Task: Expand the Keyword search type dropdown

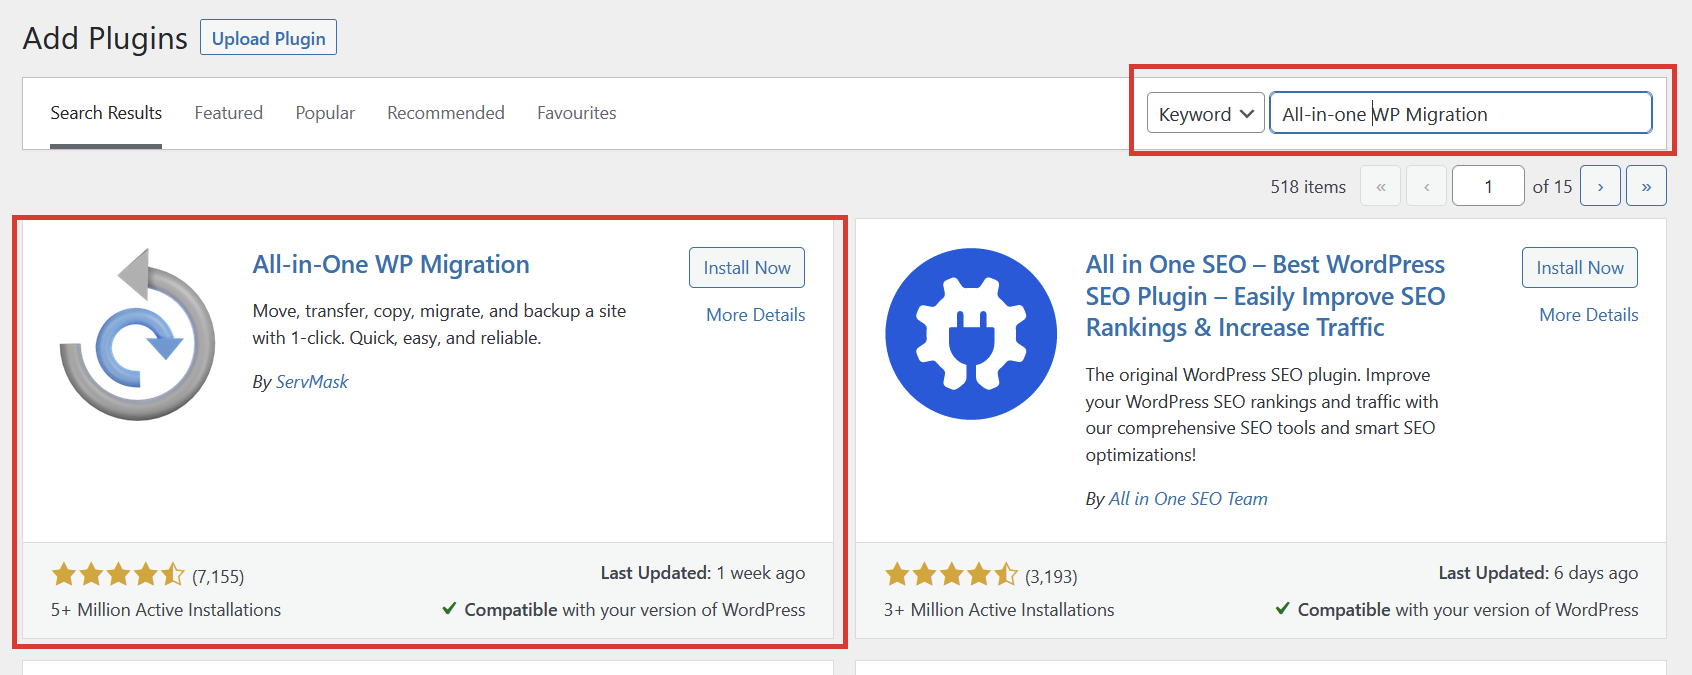Action: (x=1205, y=113)
